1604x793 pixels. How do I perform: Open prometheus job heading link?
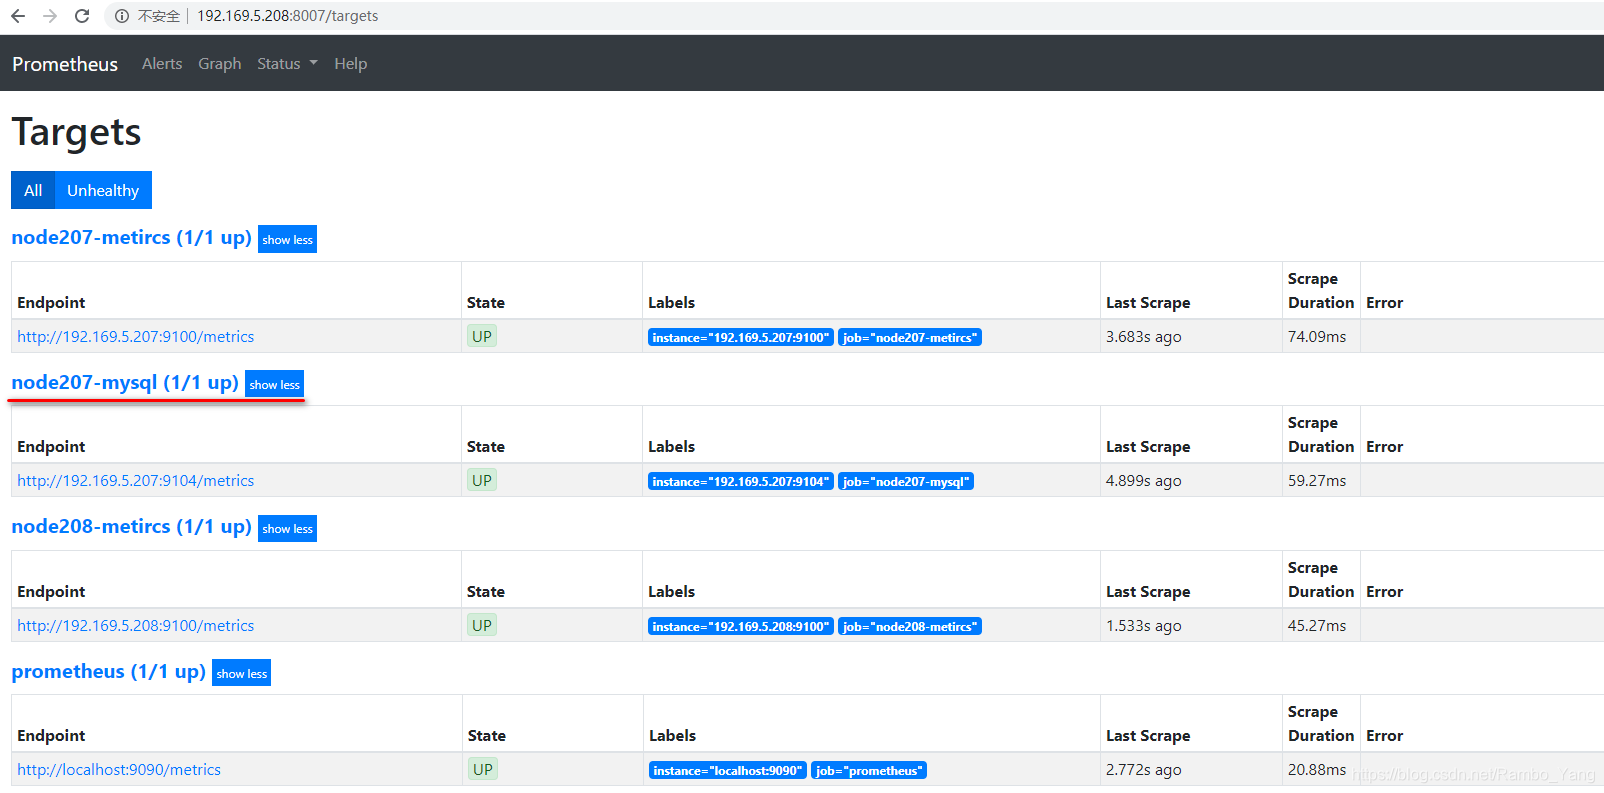[108, 672]
